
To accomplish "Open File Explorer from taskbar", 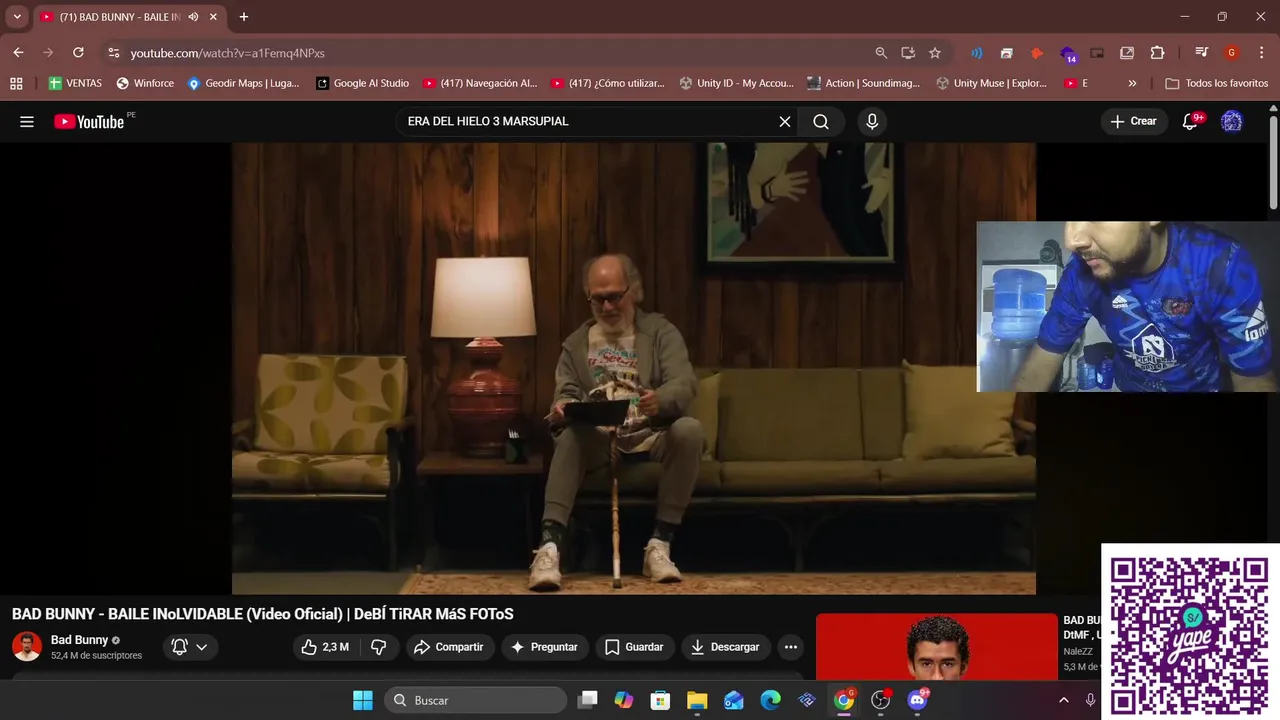I will click(697, 700).
